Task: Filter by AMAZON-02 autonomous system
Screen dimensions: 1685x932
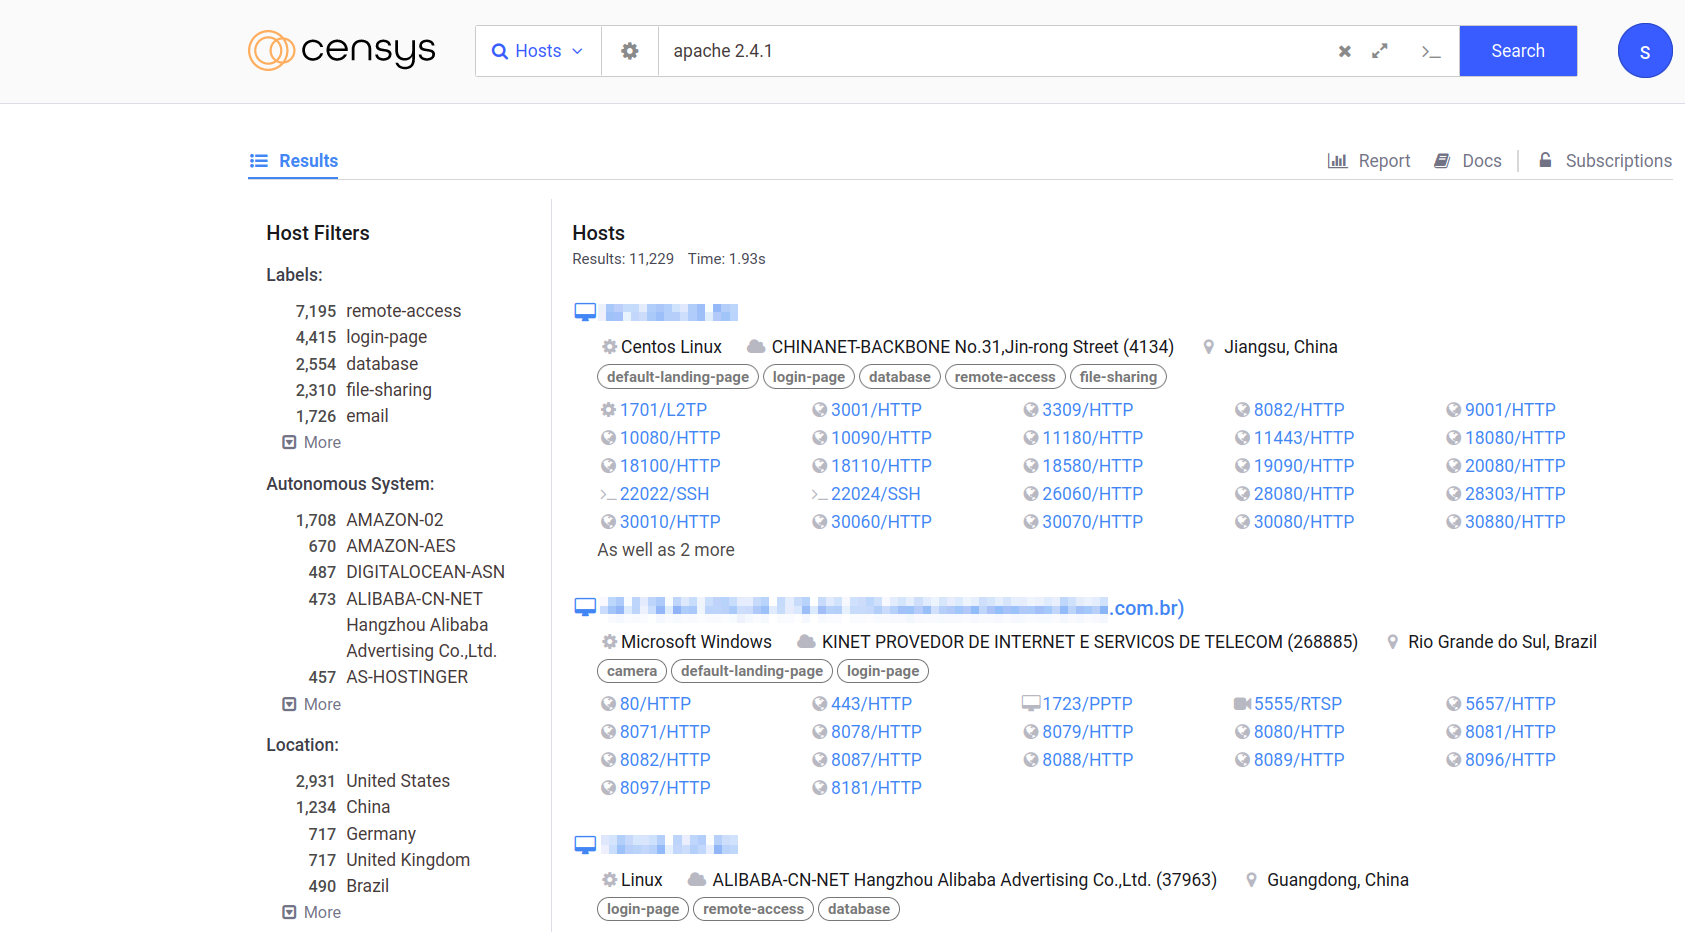Action: coord(394,520)
